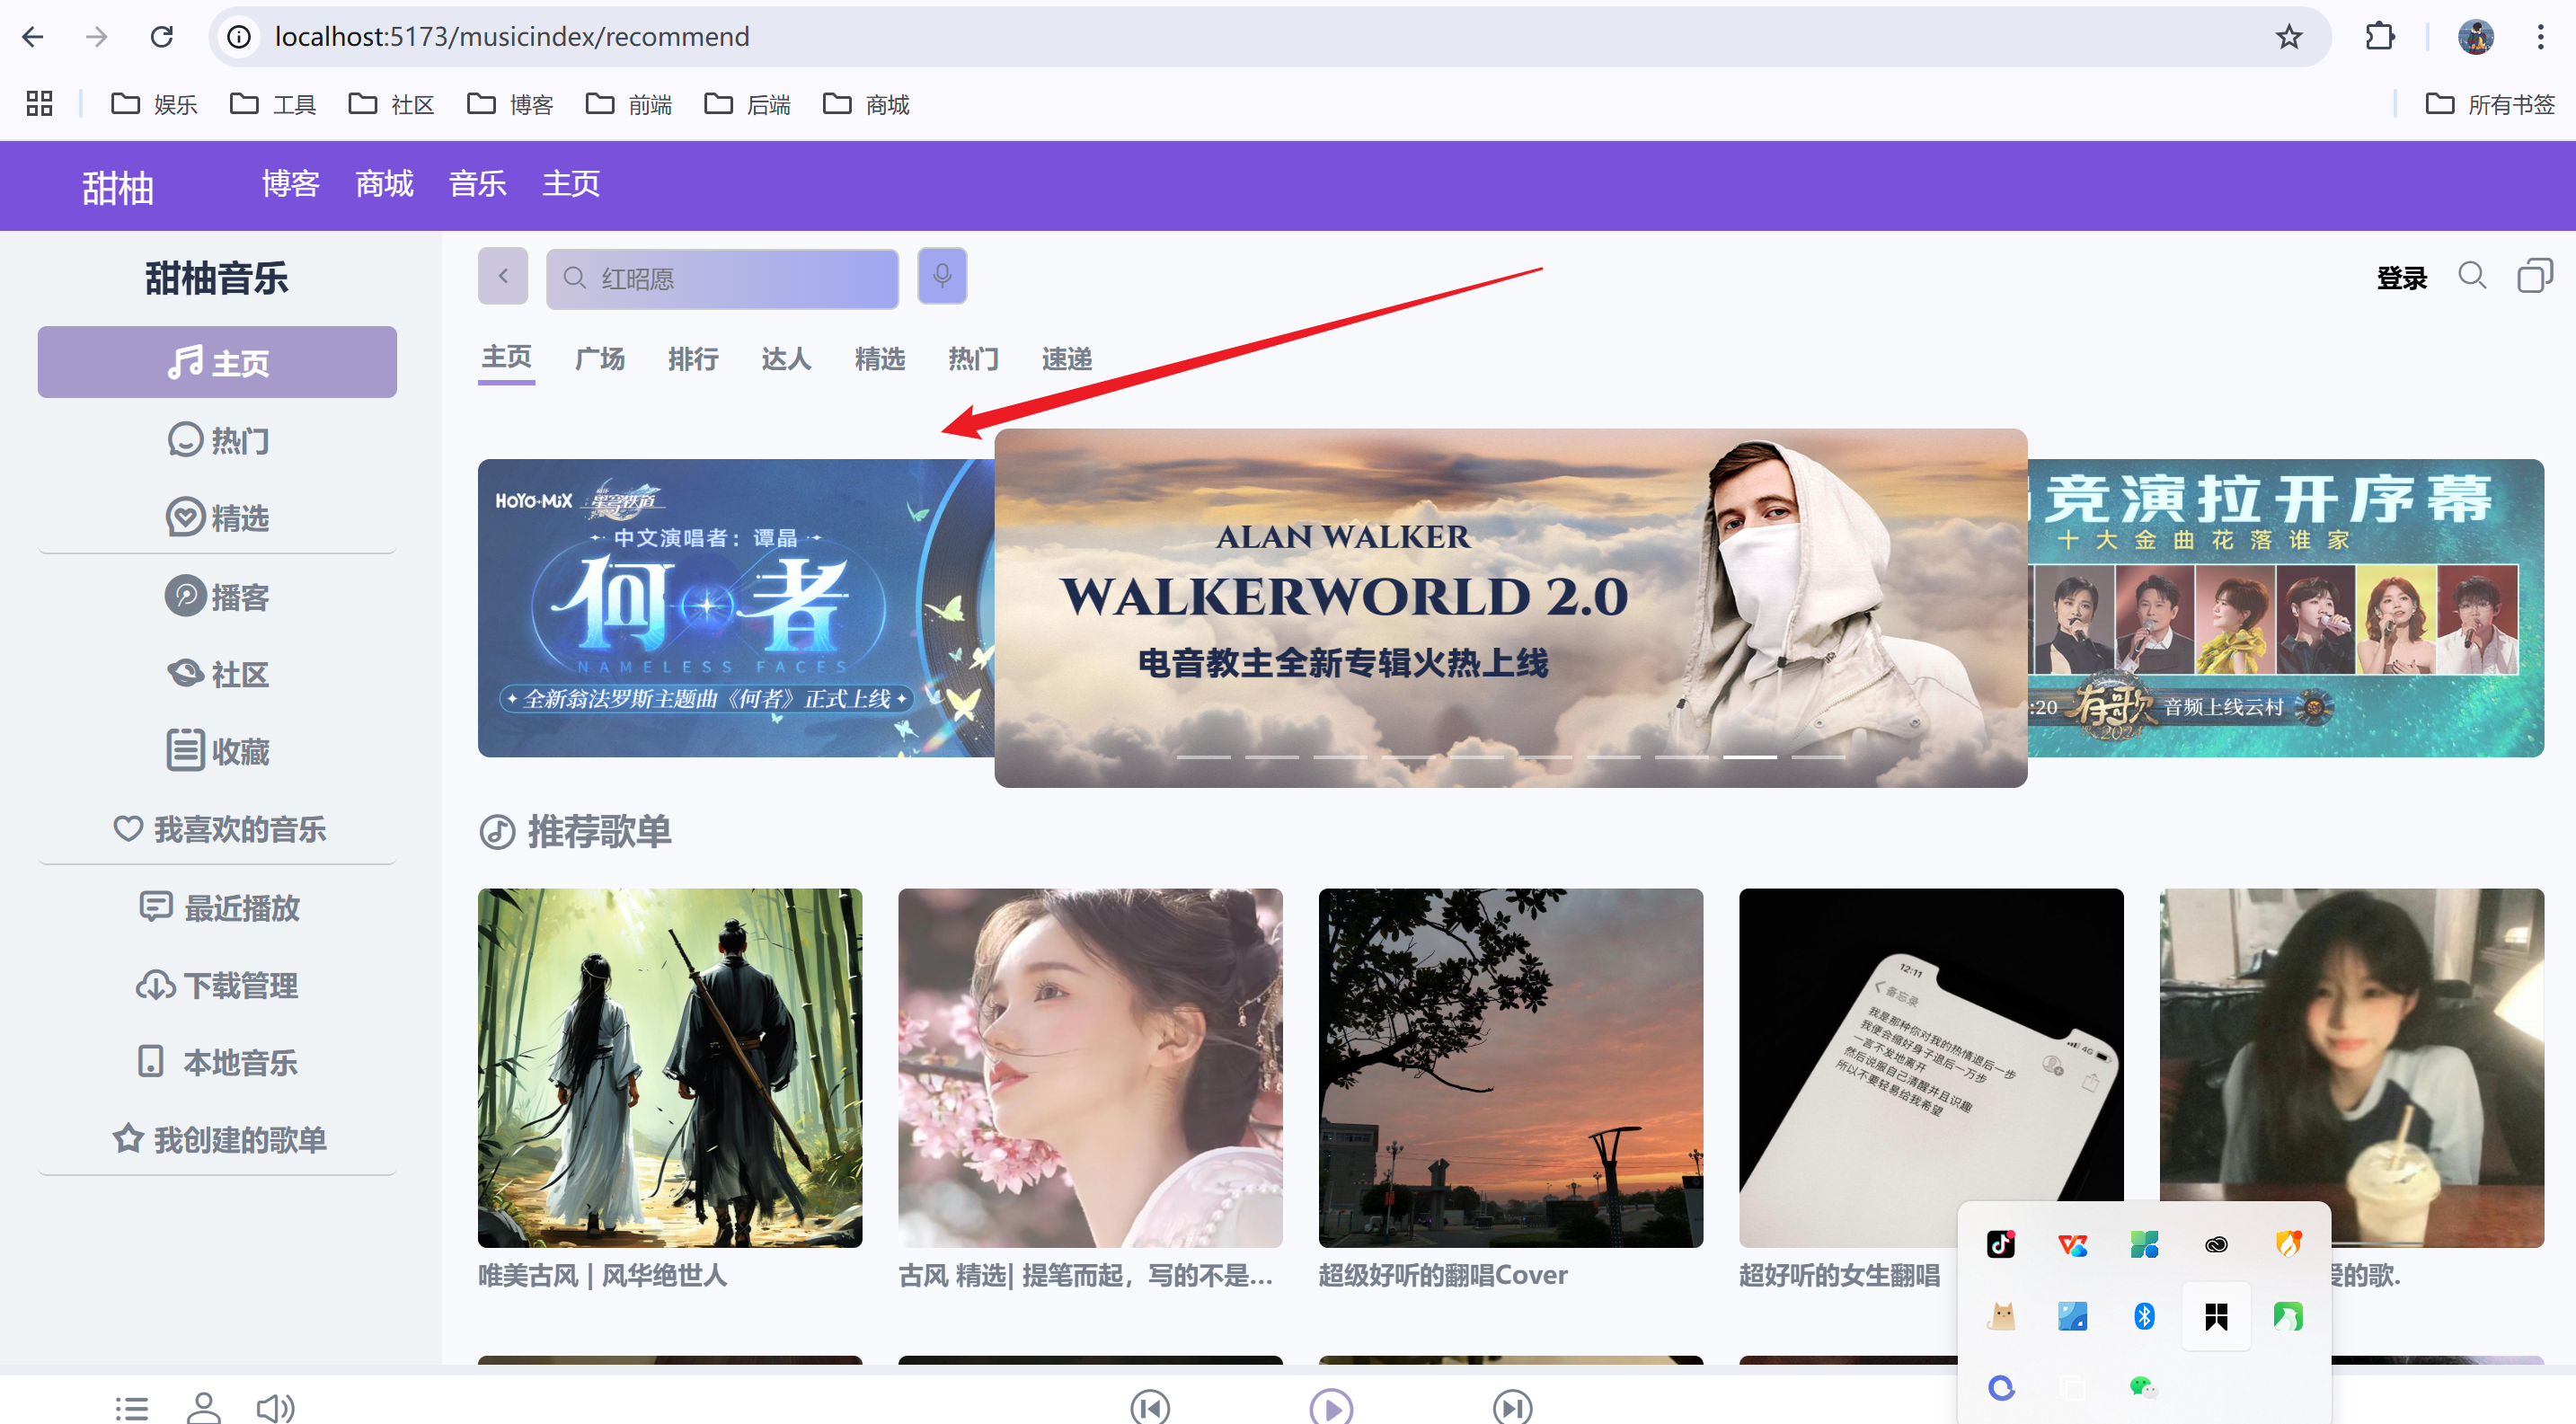The image size is (2576, 1424).
Task: Click the overlapping windows icon at top right
Action: [x=2535, y=275]
